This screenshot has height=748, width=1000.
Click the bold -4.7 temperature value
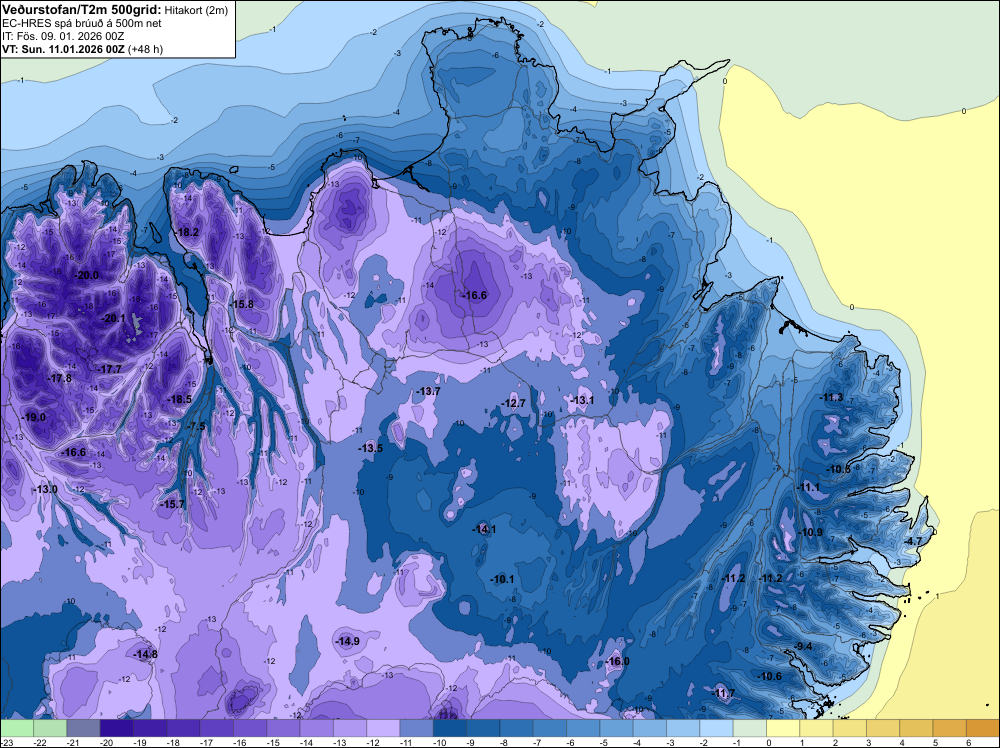913,541
